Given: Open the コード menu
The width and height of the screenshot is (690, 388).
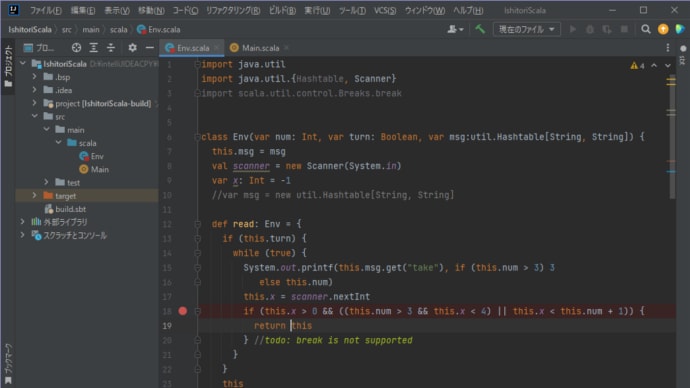Looking at the screenshot, I should (185, 10).
